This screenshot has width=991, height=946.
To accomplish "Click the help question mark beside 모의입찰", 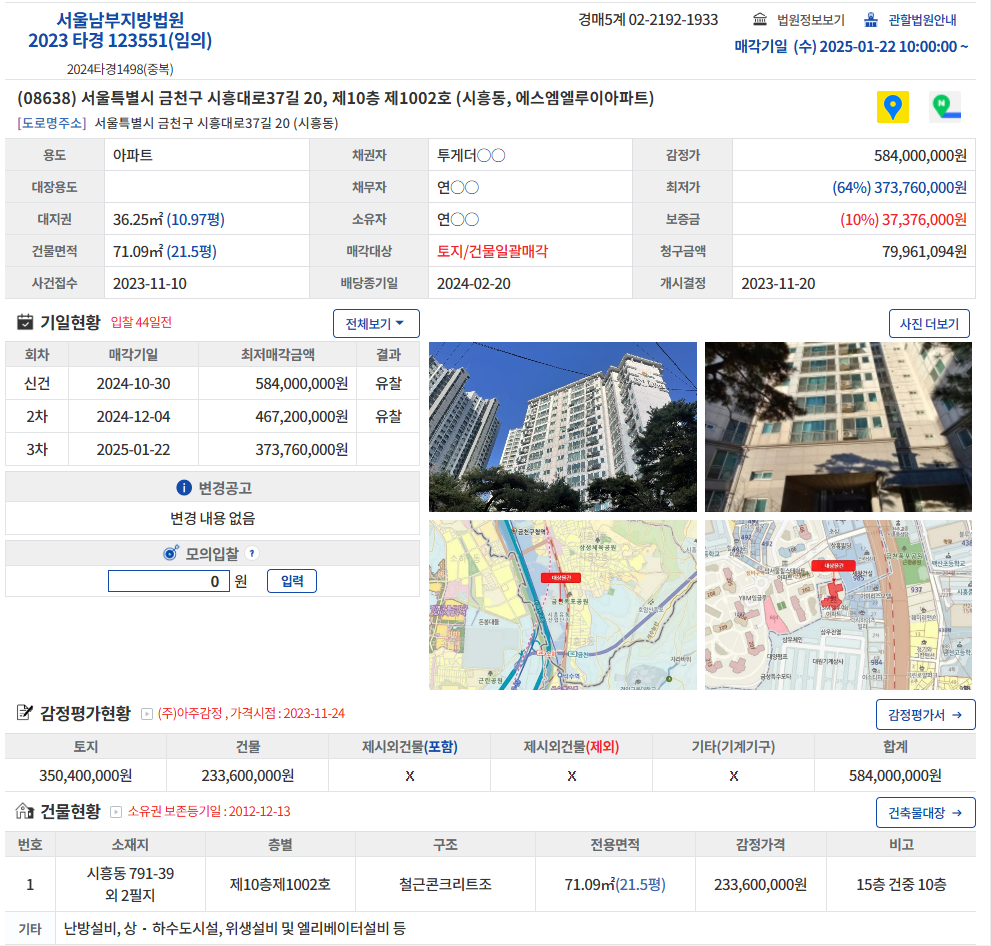I will [252, 553].
